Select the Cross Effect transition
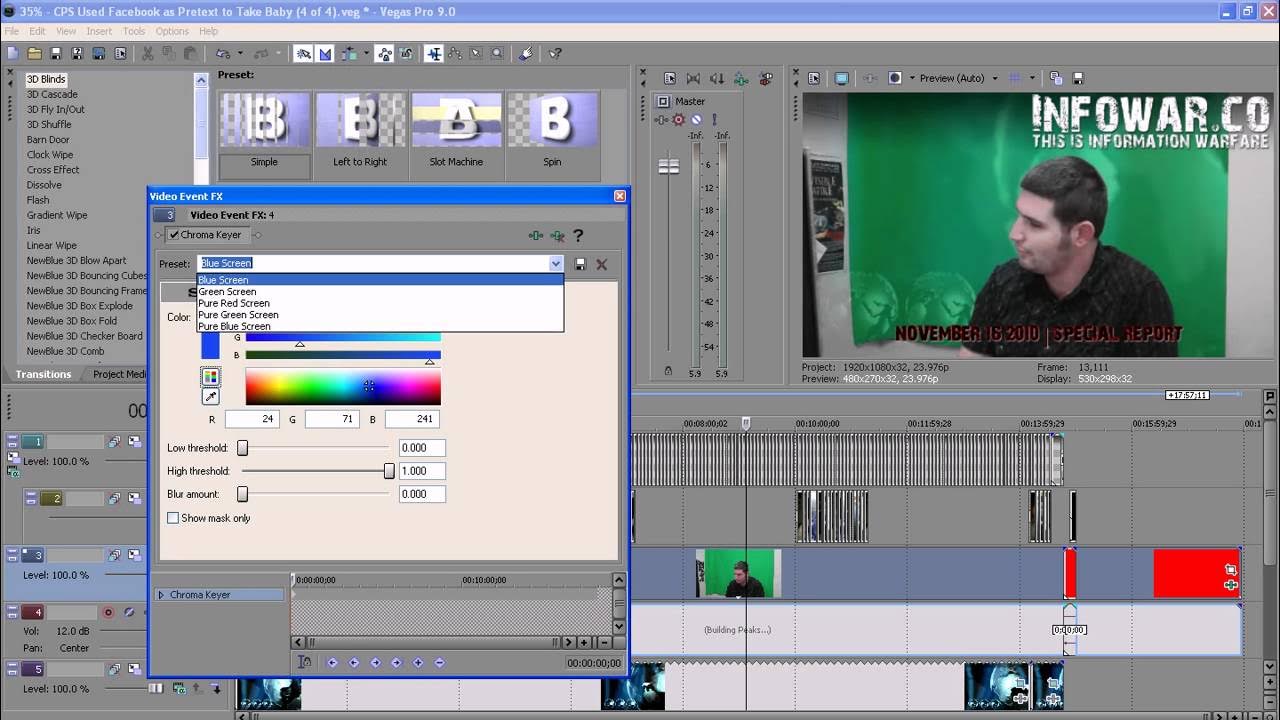This screenshot has width=1280, height=720. coord(53,170)
